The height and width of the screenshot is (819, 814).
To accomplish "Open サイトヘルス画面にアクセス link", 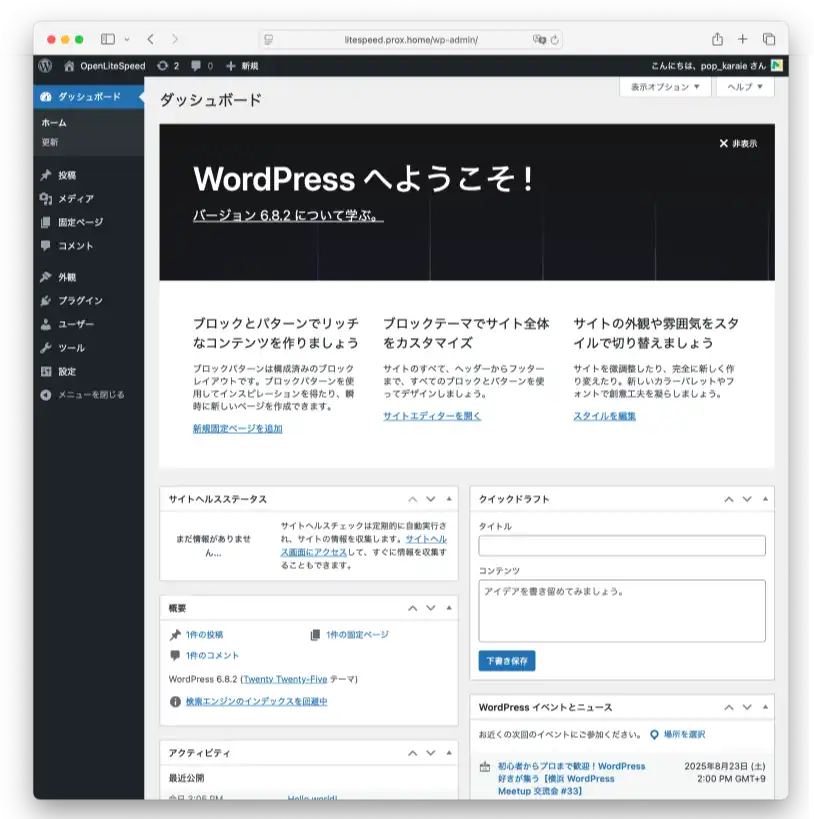I will pyautogui.click(x=364, y=545).
